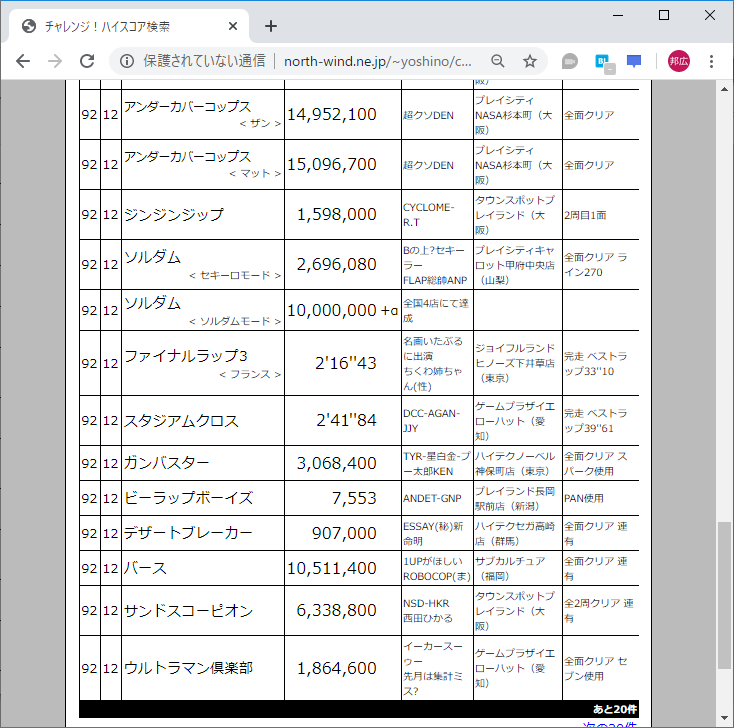Click the scrollbar down arrow
The image size is (734, 728).
pos(724,718)
